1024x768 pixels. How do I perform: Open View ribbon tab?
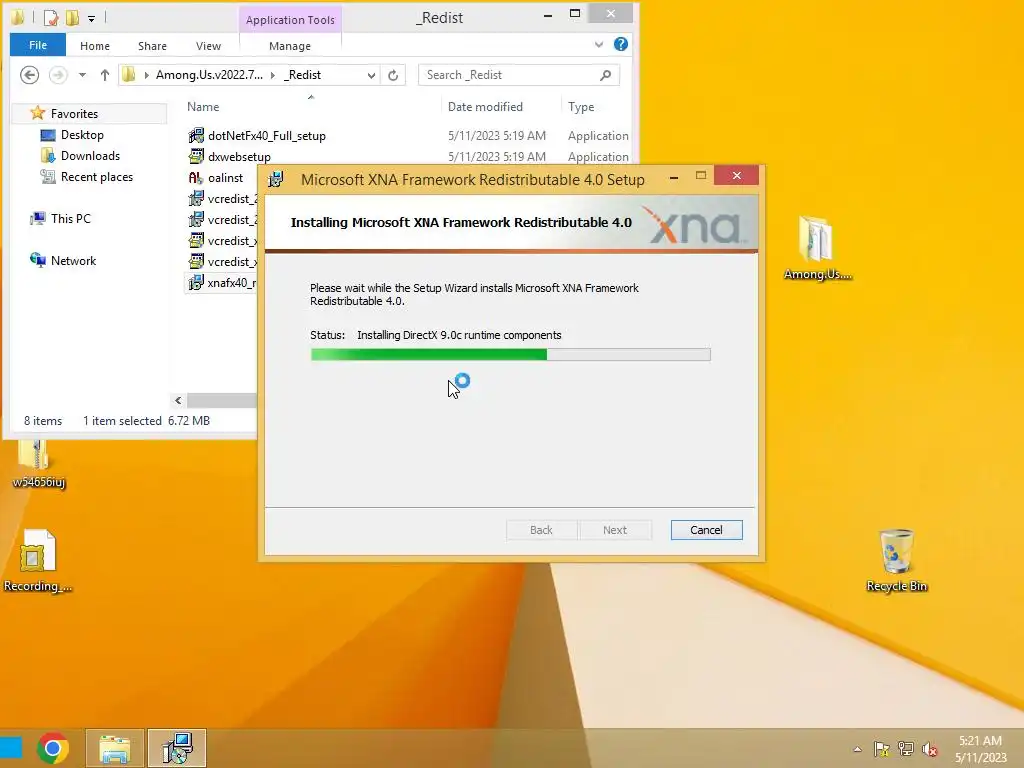pyautogui.click(x=208, y=46)
